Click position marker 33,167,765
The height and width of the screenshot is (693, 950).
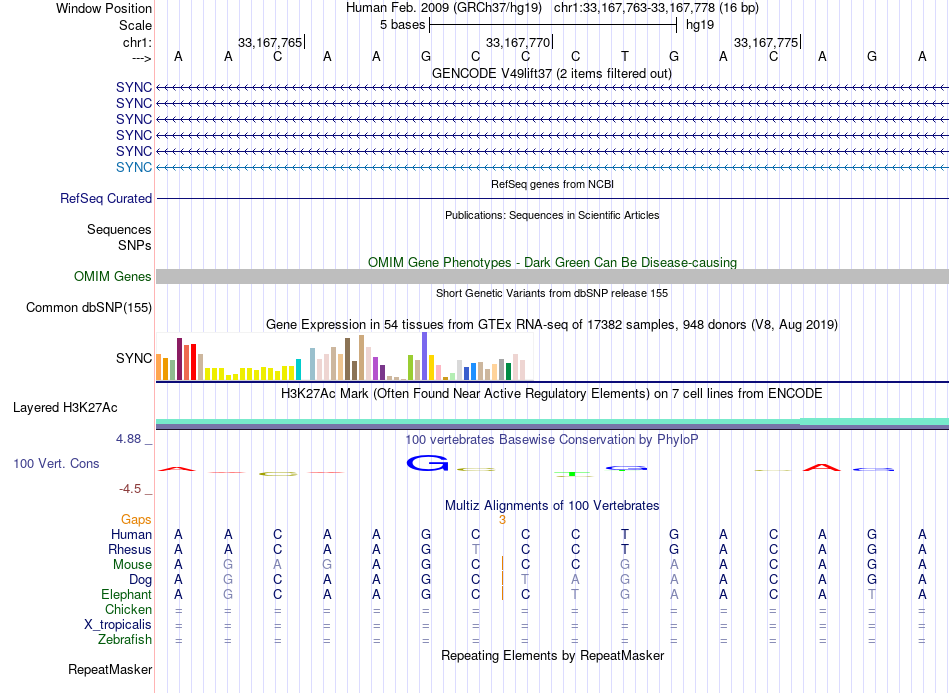tap(270, 42)
